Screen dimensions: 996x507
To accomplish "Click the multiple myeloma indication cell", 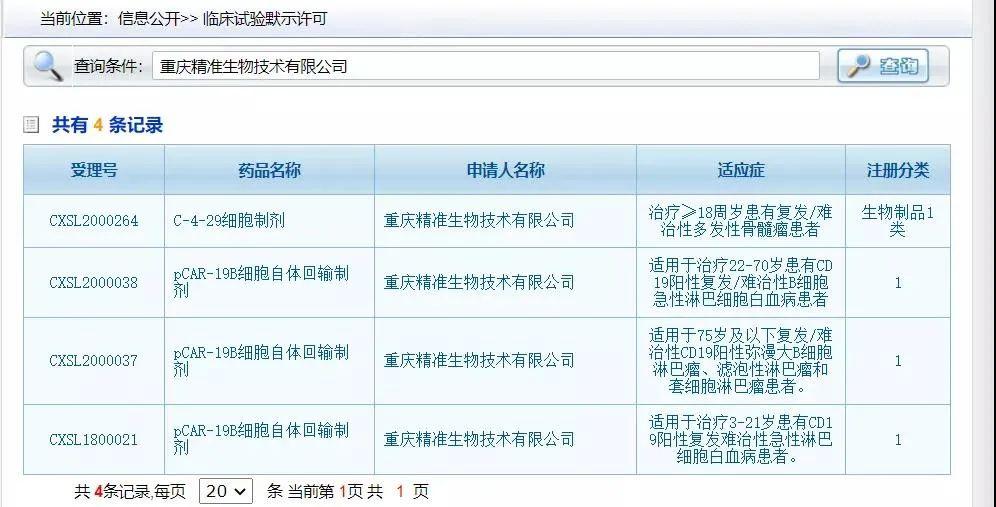I will 740,221.
